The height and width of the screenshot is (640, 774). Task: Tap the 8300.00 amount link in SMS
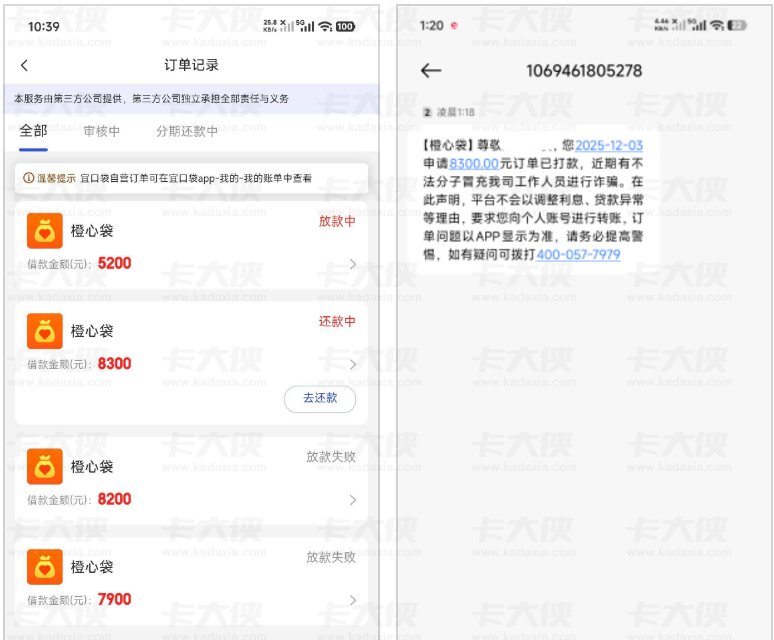click(x=474, y=164)
